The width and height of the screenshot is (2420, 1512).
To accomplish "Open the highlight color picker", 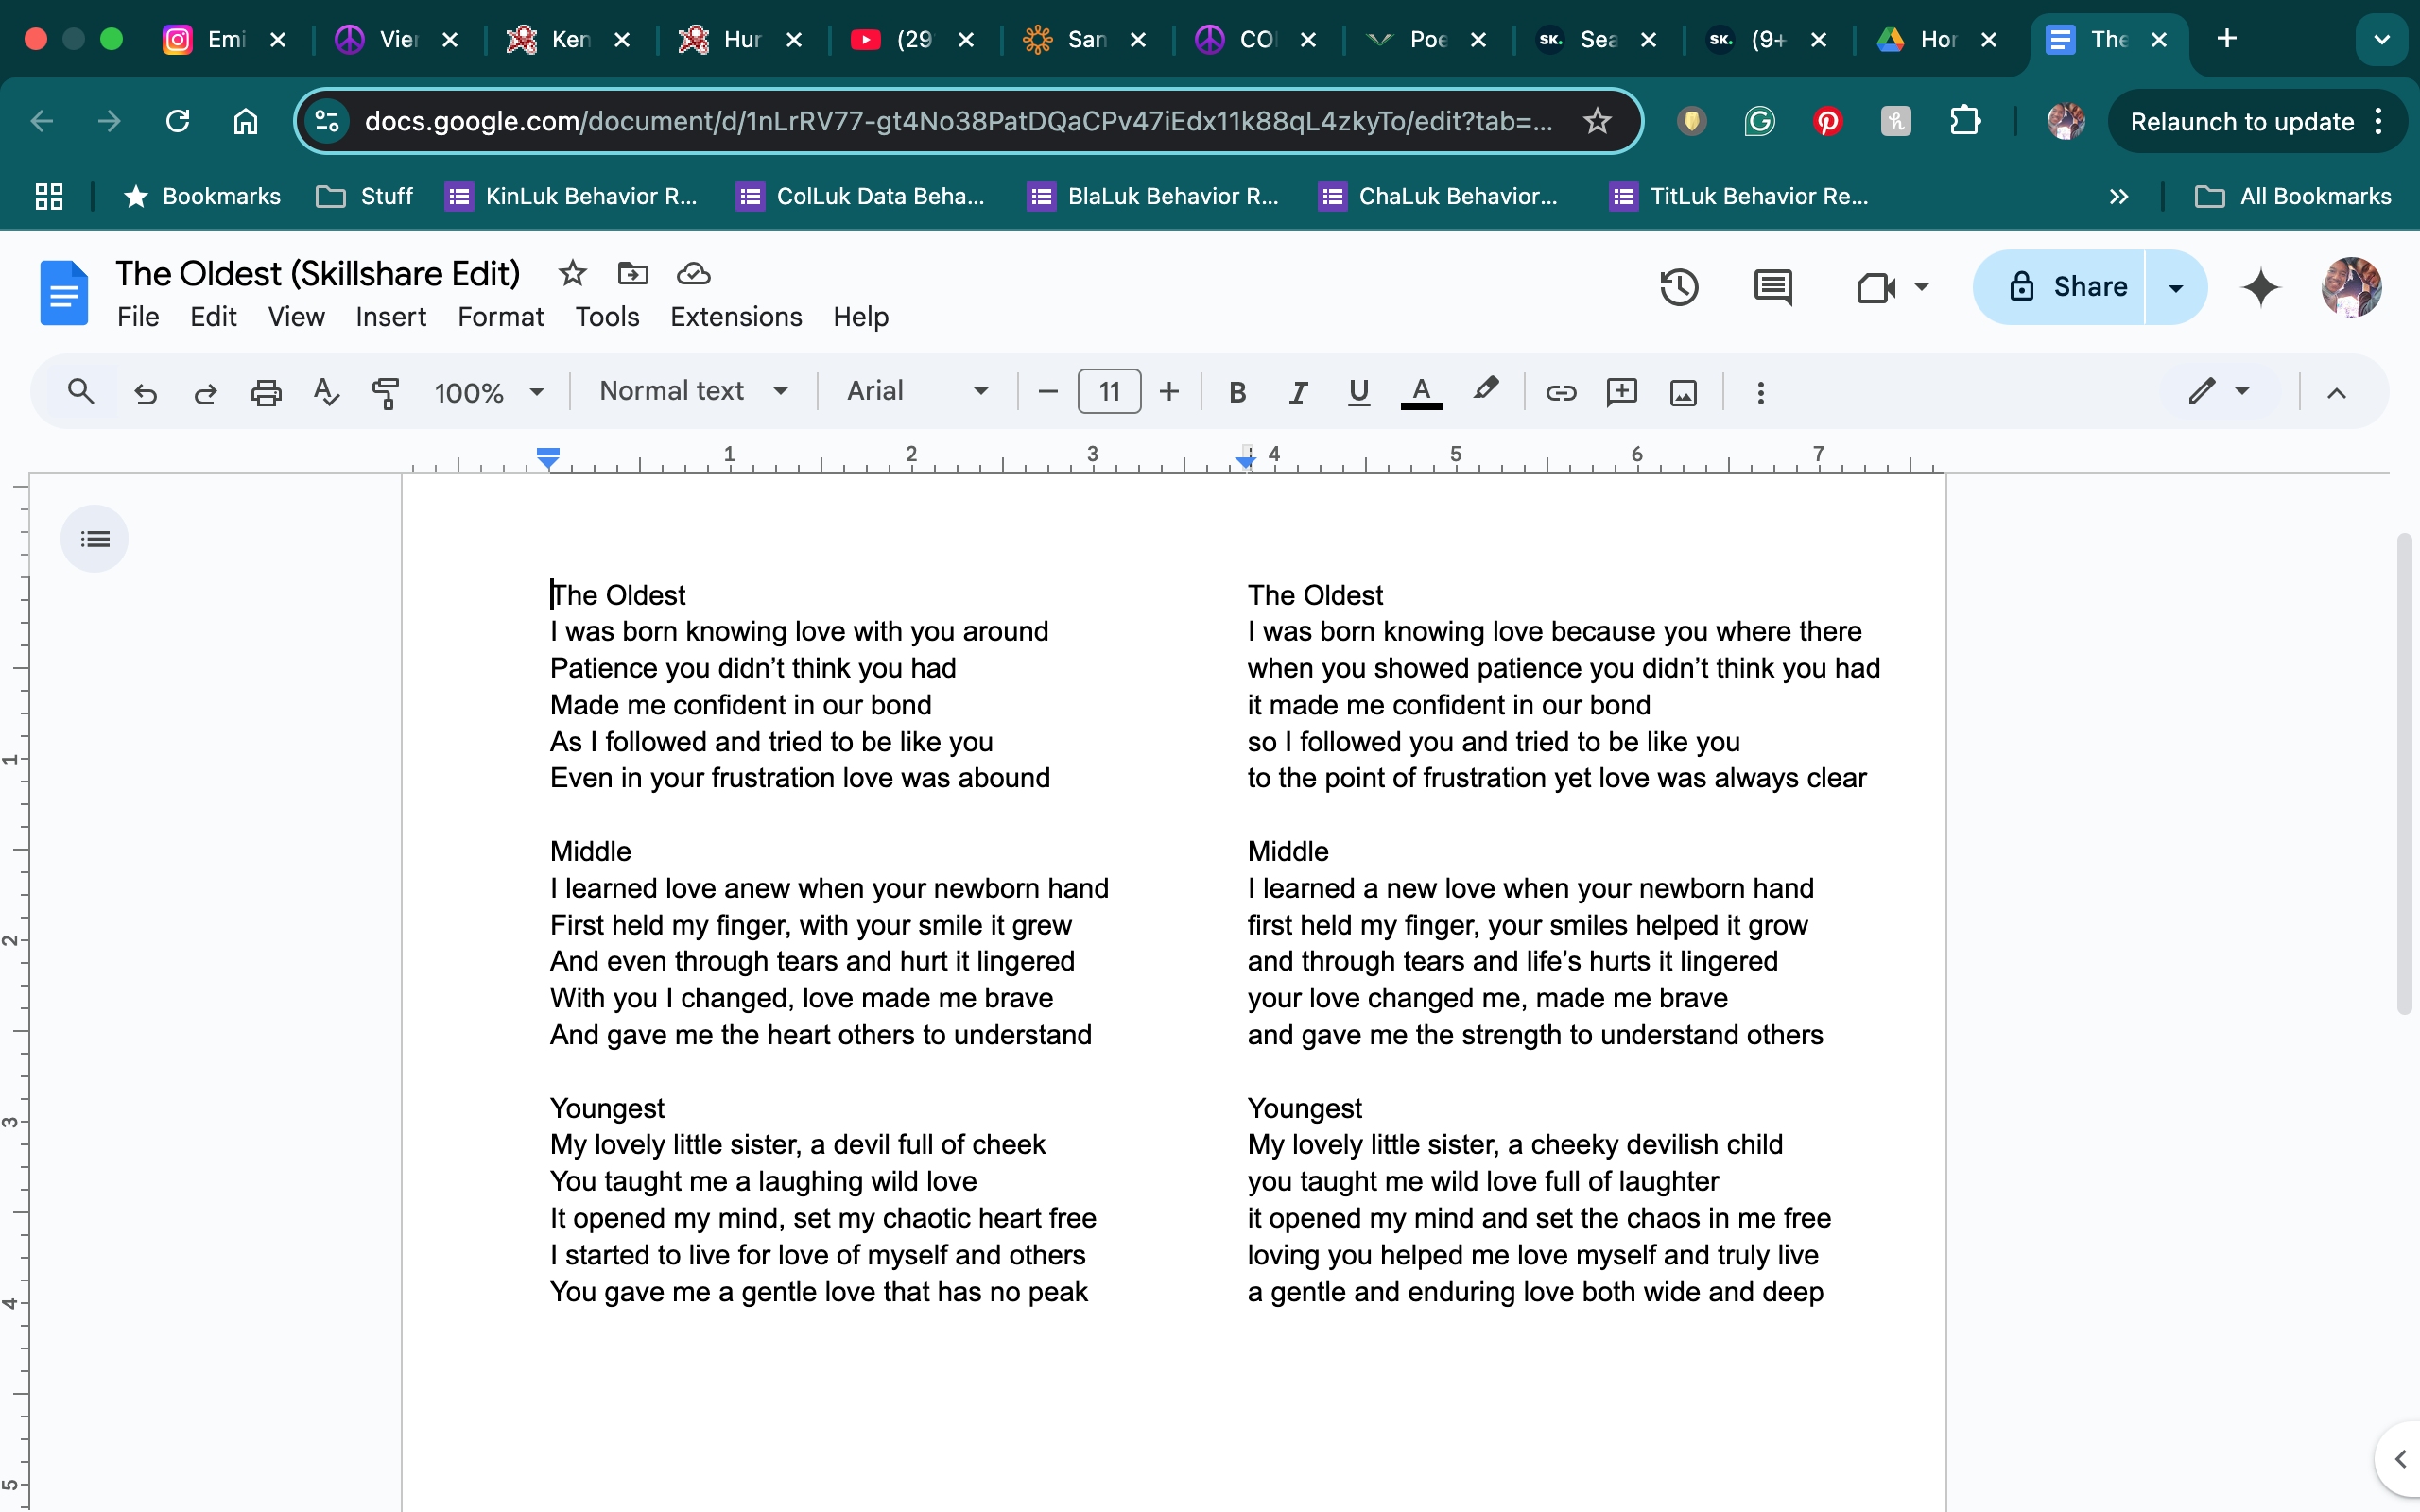I will pyautogui.click(x=1485, y=391).
